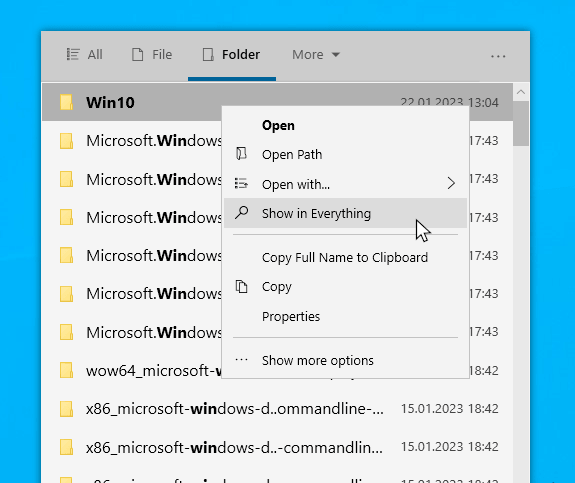This screenshot has width=575, height=483.
Task: Expand the Open with submenu arrow
Action: 451,183
